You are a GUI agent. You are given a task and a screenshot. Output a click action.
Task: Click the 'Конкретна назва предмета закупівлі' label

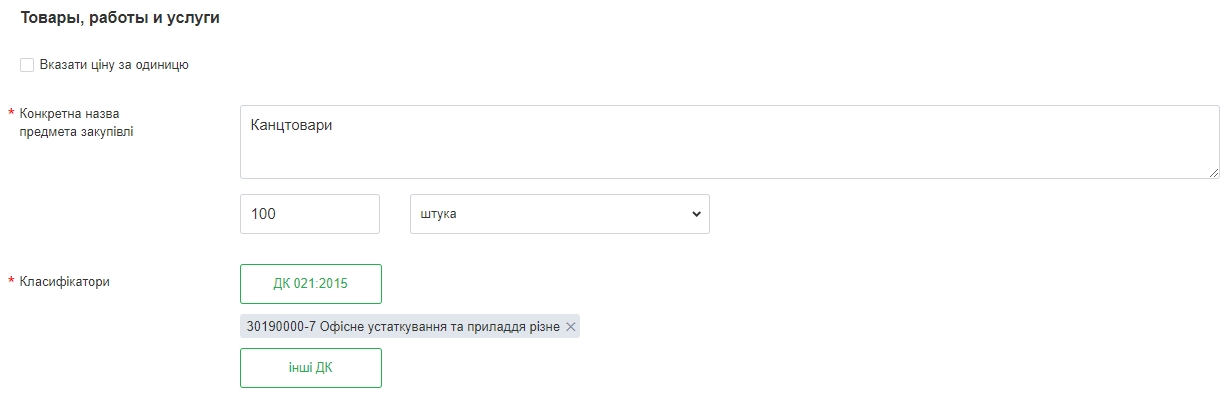point(76,123)
